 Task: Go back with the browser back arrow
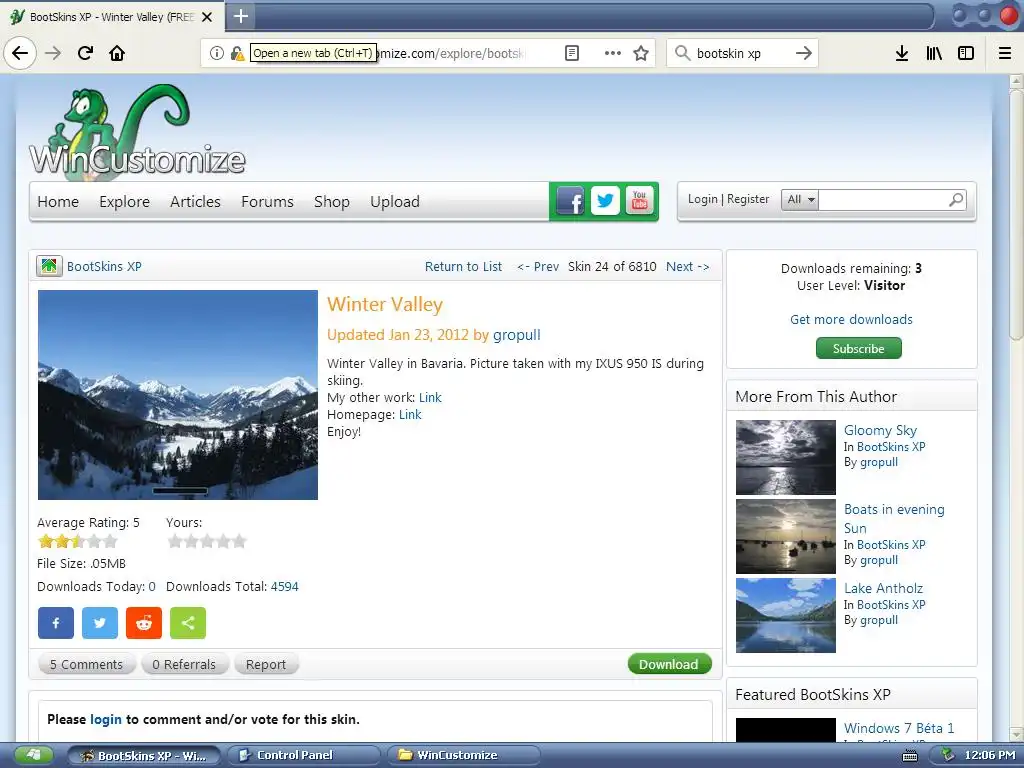point(20,53)
